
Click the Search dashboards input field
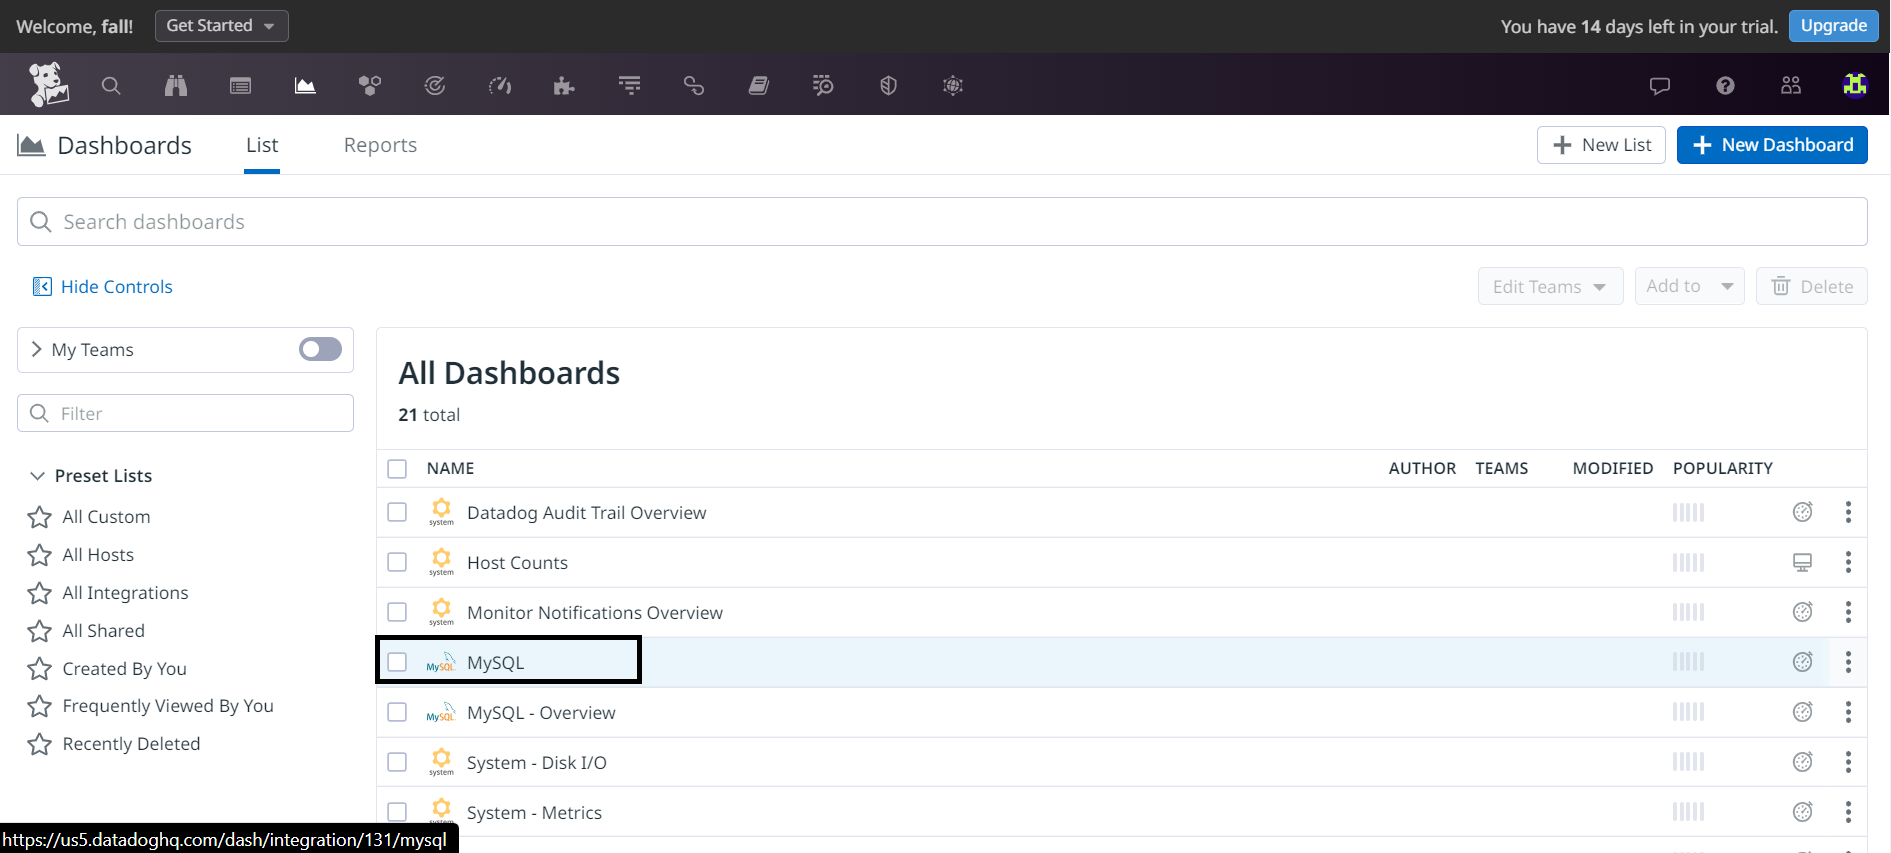pyautogui.click(x=942, y=222)
